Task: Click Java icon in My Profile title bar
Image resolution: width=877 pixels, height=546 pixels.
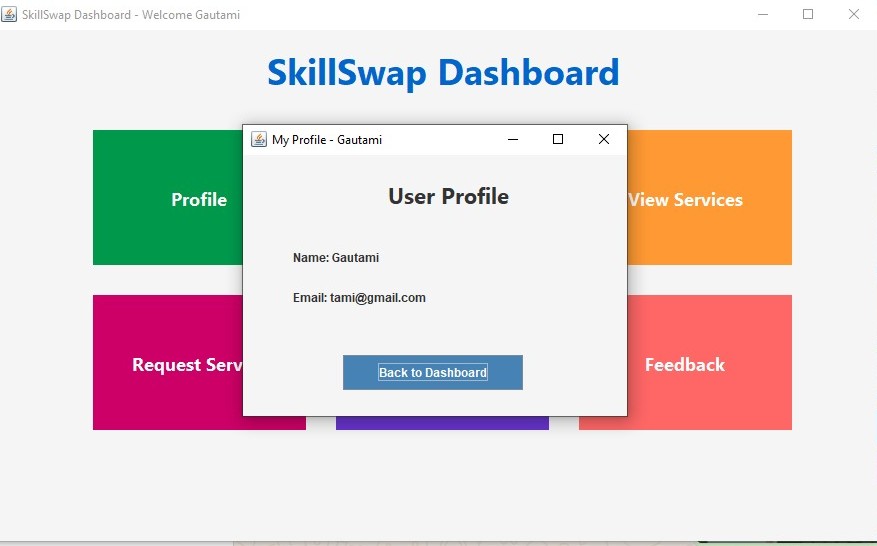Action: point(258,139)
